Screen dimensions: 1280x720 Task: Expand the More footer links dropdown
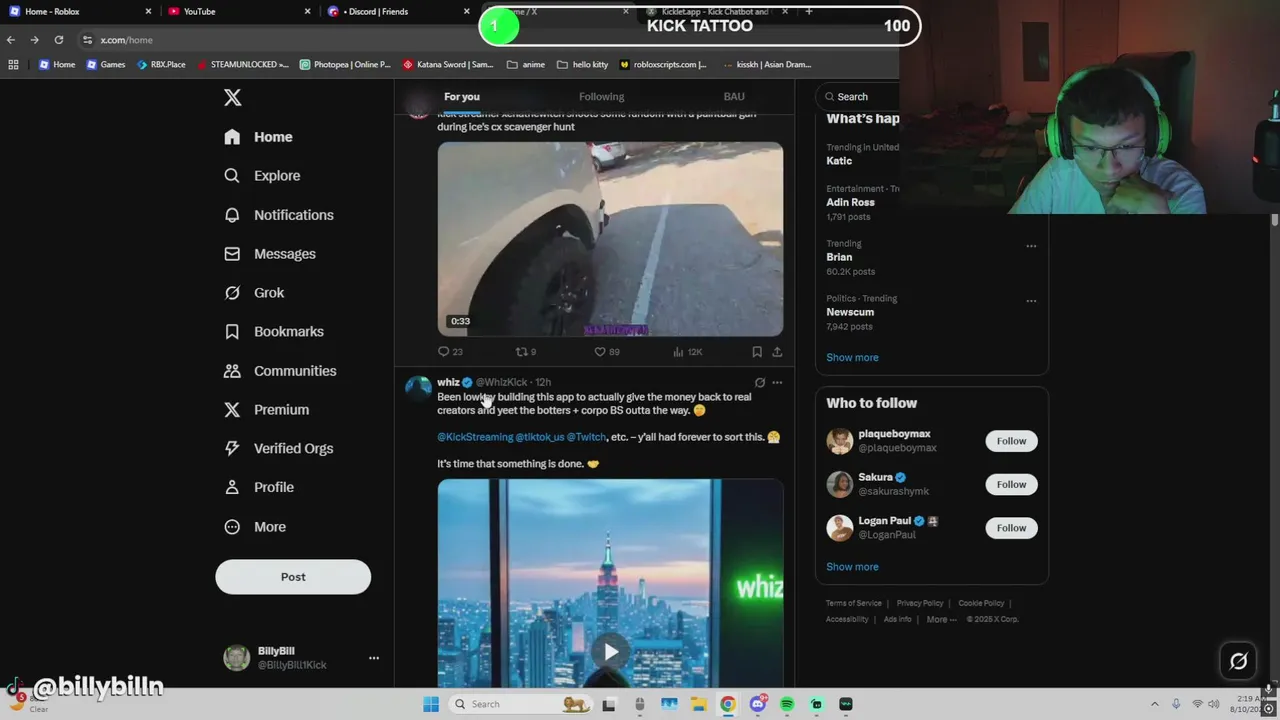pyautogui.click(x=942, y=619)
